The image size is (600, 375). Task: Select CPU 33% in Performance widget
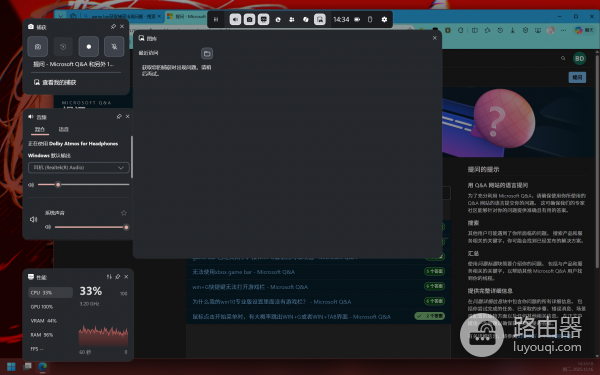click(51, 292)
